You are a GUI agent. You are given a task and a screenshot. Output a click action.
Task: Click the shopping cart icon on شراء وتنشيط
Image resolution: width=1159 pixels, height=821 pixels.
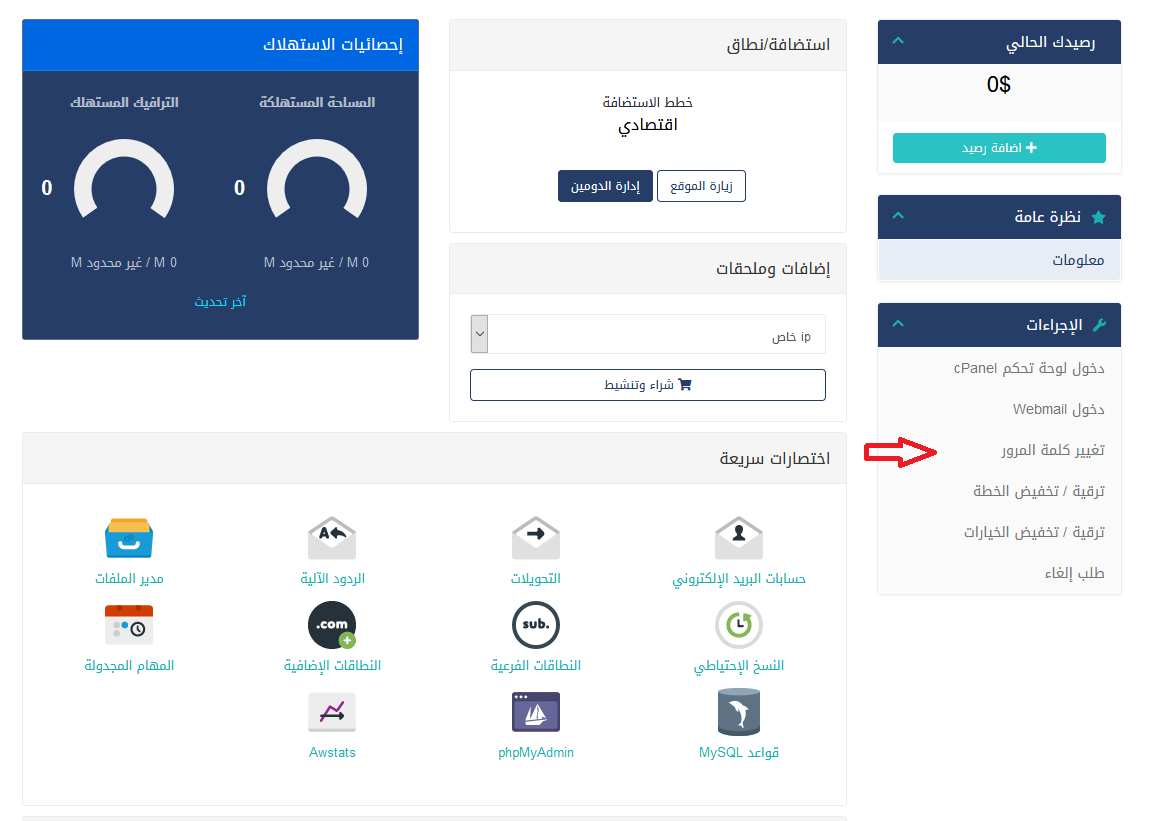coord(684,384)
